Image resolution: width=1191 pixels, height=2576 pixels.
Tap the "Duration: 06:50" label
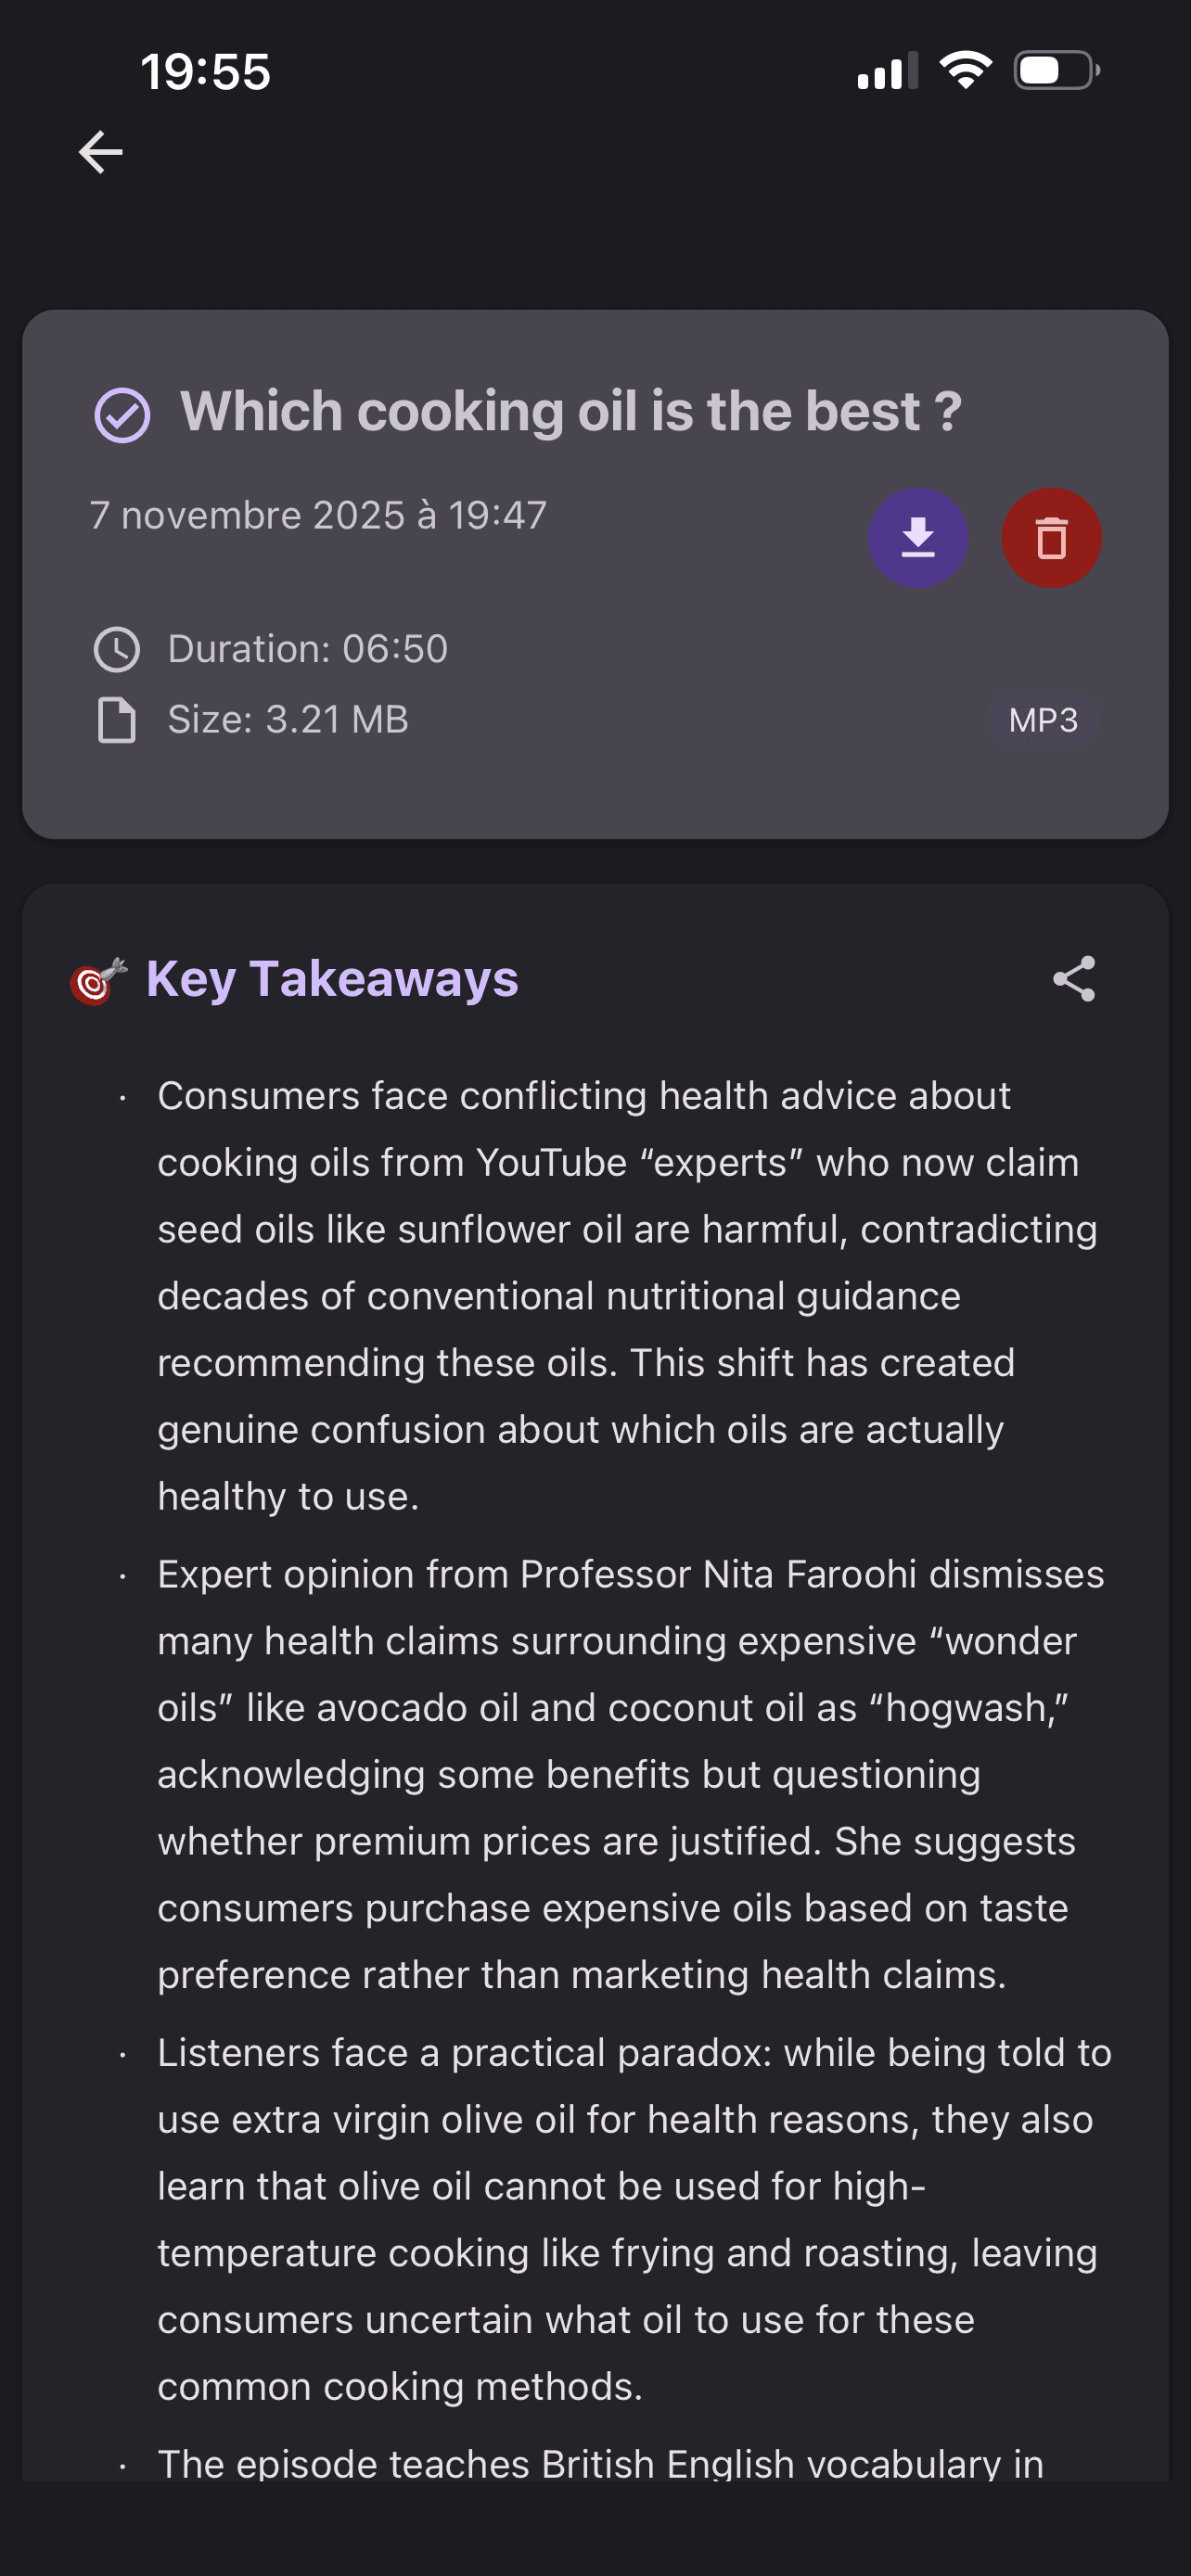[307, 649]
